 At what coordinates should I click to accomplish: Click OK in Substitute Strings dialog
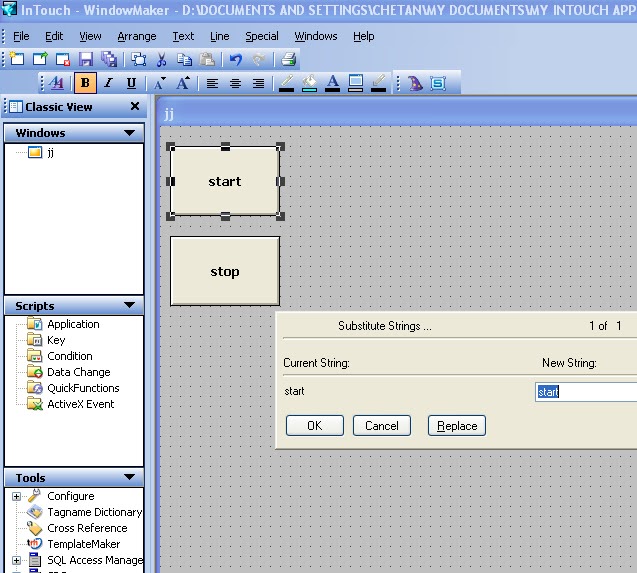(x=315, y=425)
